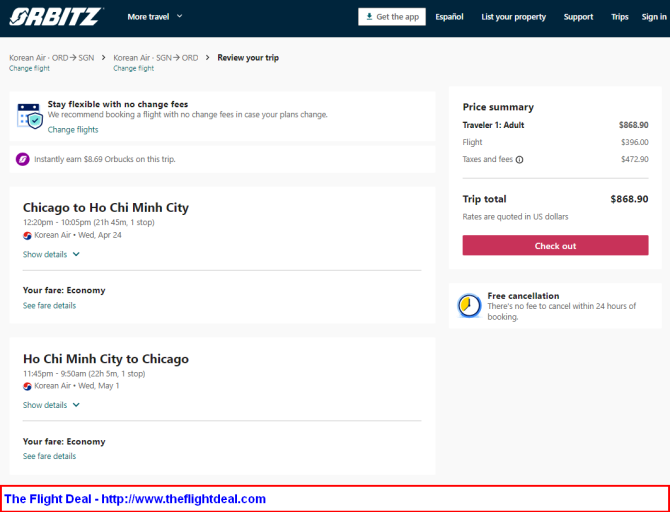670x512 pixels.
Task: Click Instantly earn $8.69 Orbucks text
Action: [x=105, y=159]
